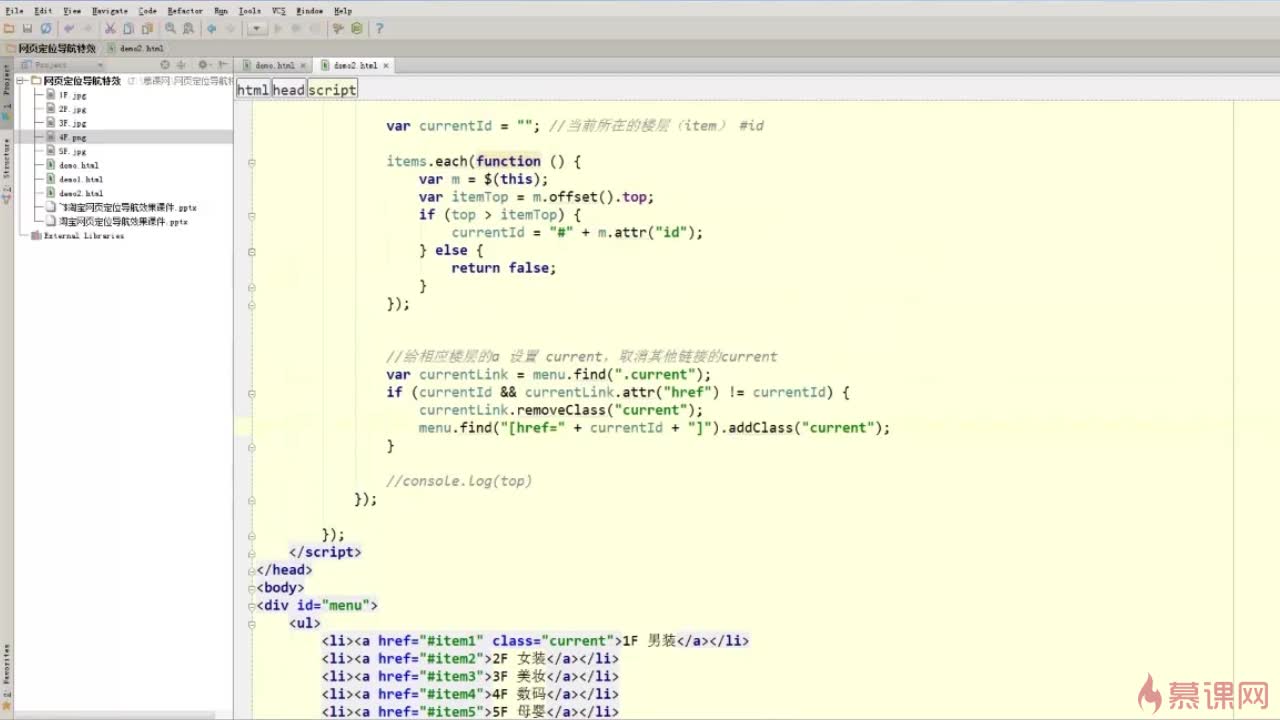The width and height of the screenshot is (1280, 720).
Task: Click the script breadcrumb
Action: (332, 90)
